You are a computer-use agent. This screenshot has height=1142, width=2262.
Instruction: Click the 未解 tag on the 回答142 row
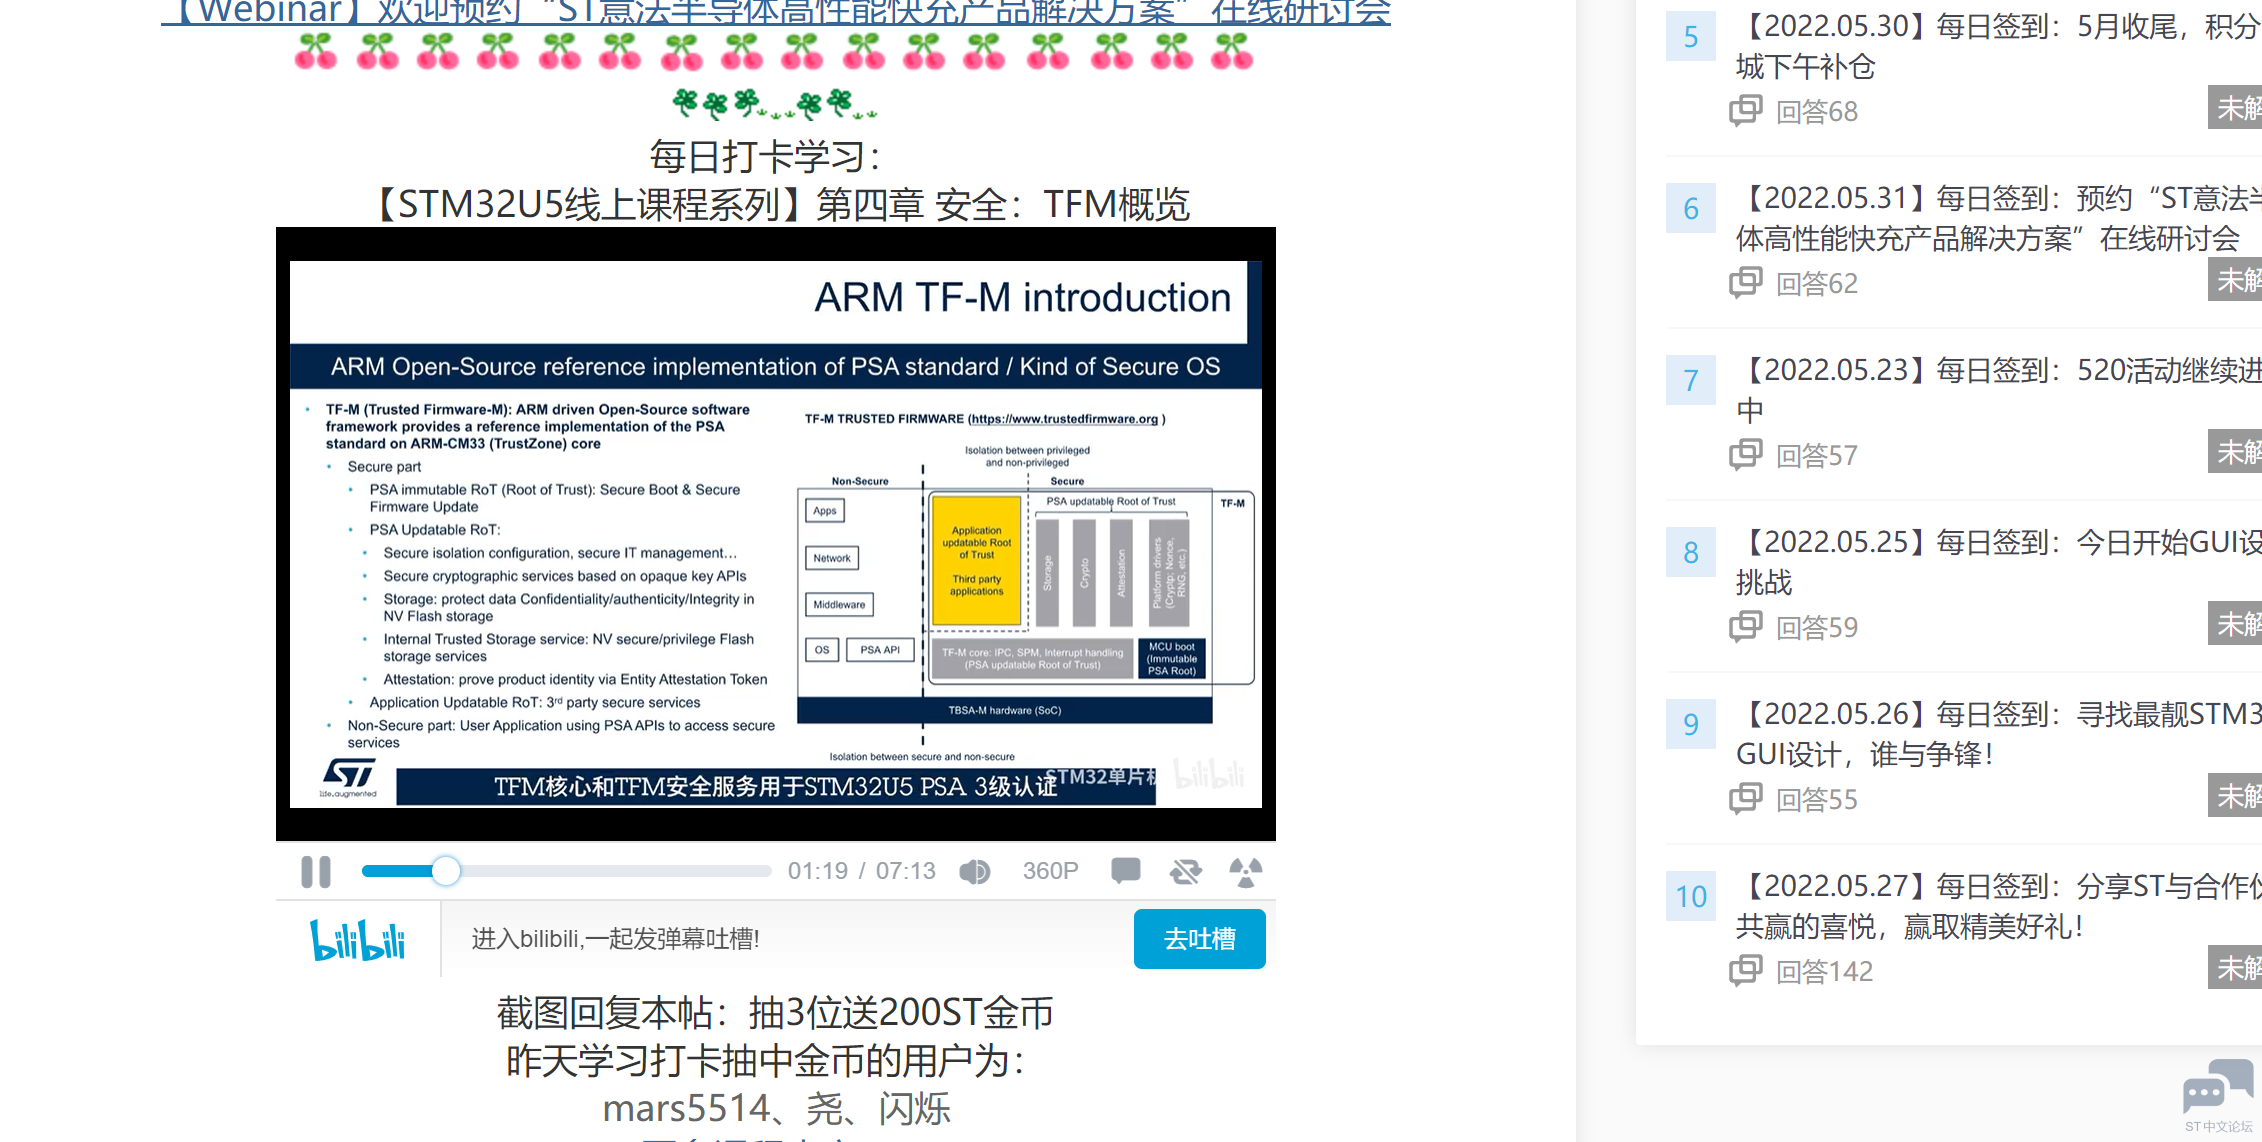(2235, 967)
